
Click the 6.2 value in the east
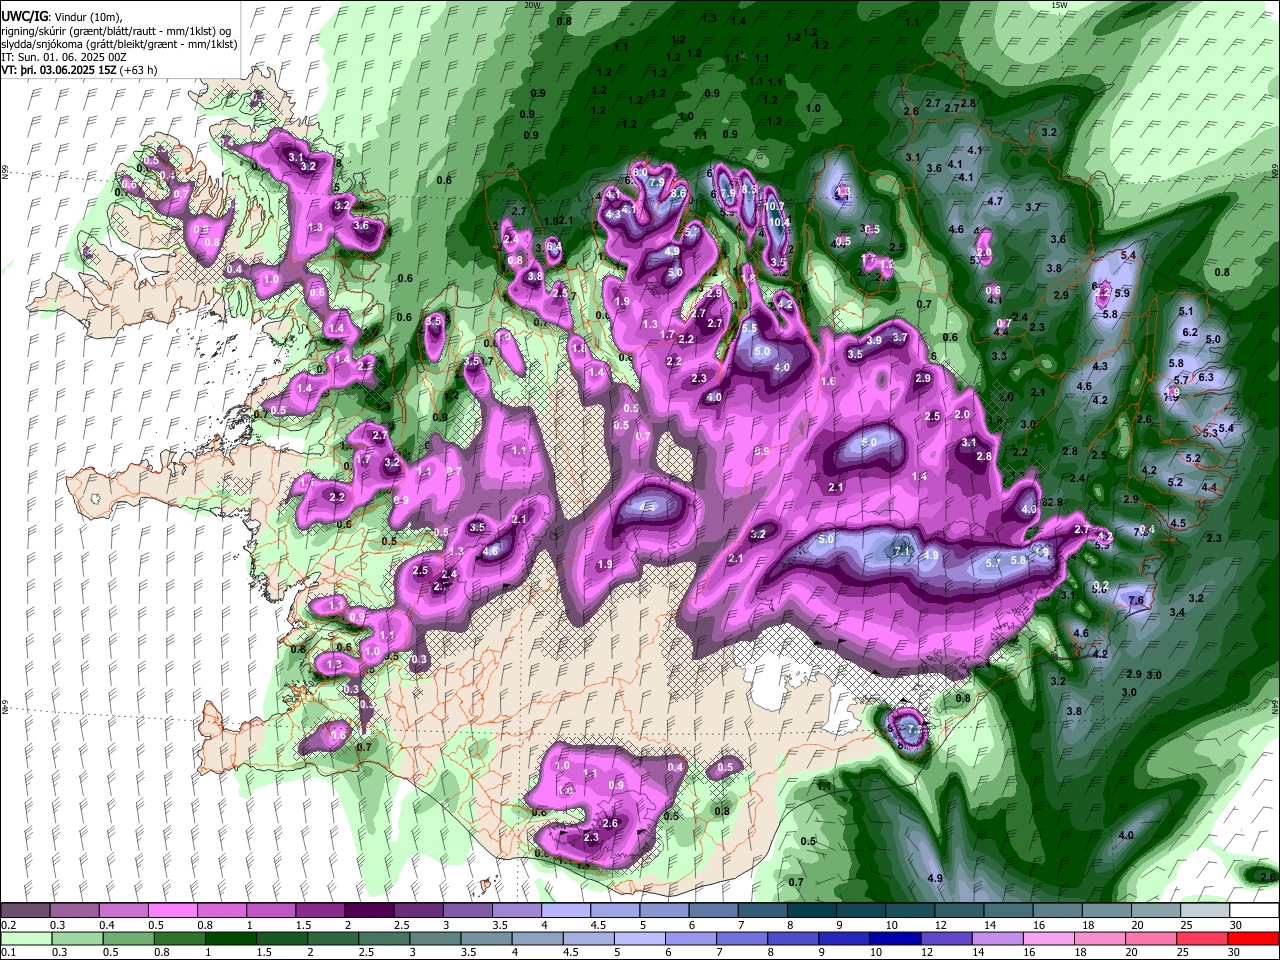1190,332
